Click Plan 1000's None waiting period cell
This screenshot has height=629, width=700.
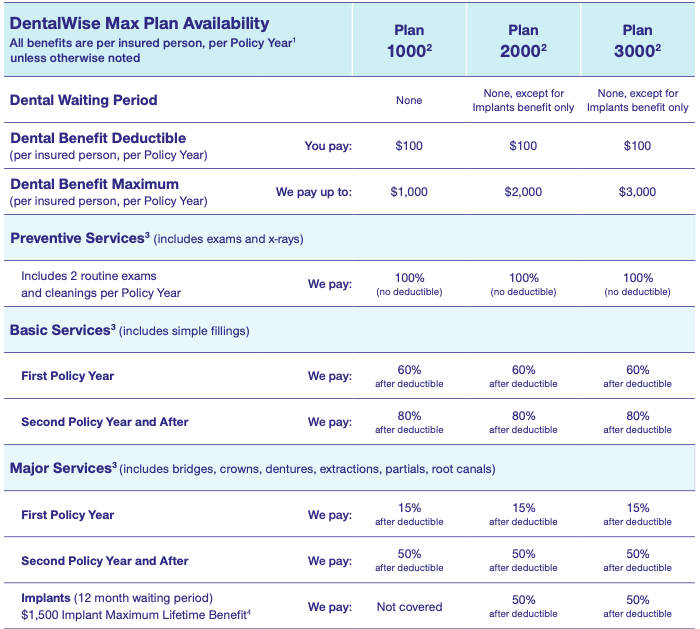(x=409, y=100)
